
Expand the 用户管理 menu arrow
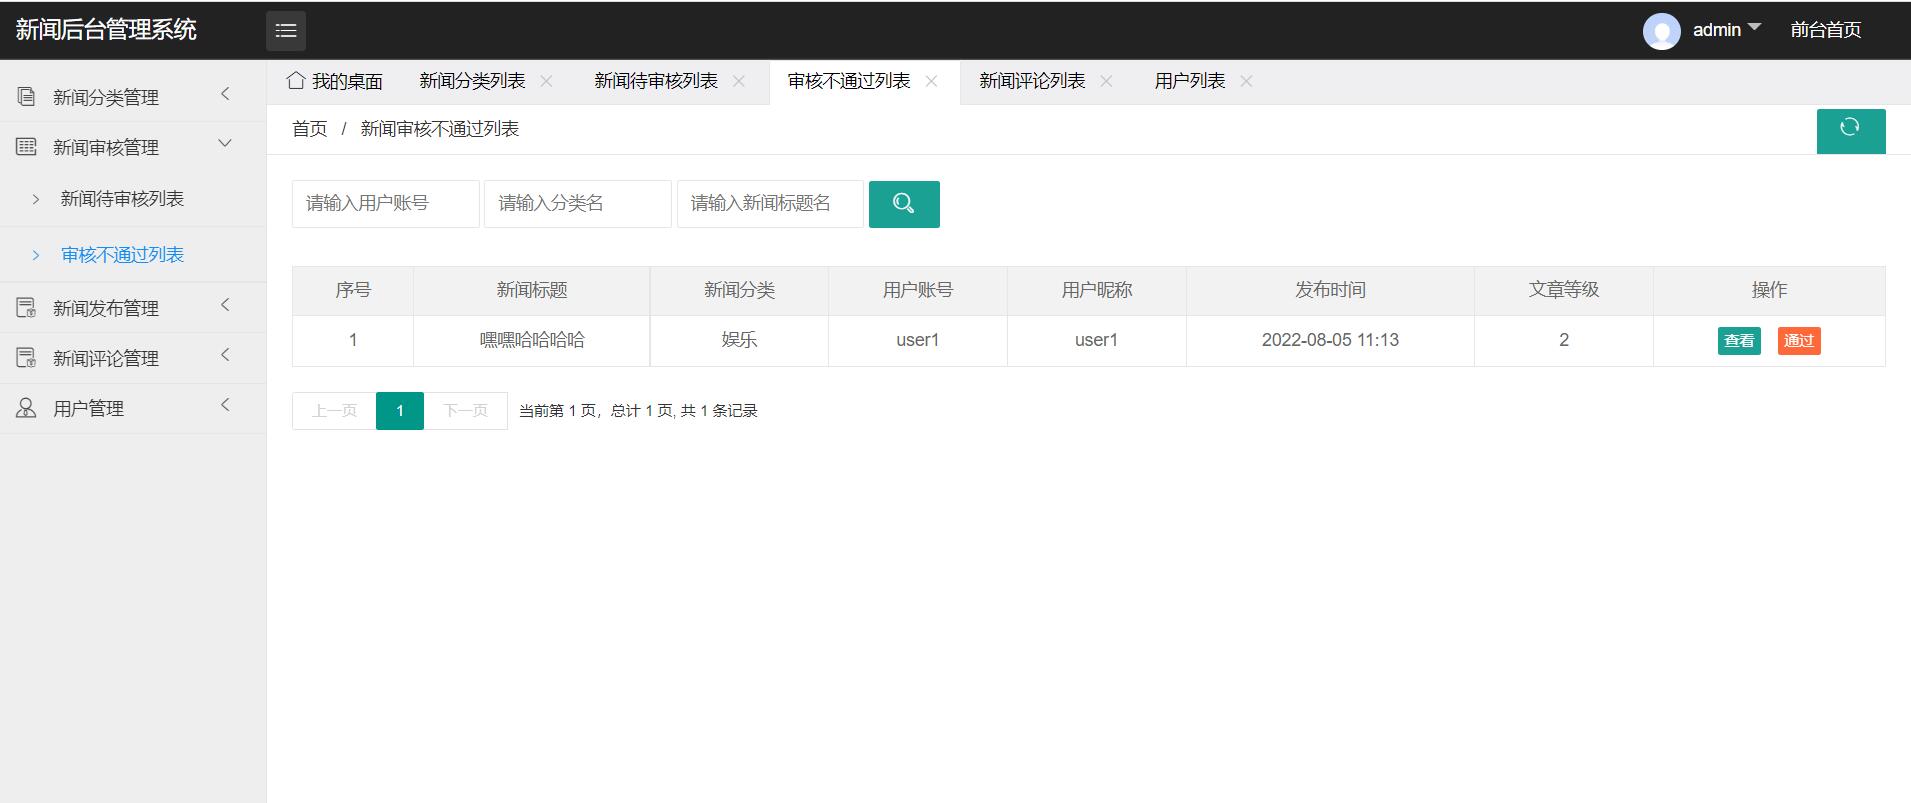(x=225, y=405)
